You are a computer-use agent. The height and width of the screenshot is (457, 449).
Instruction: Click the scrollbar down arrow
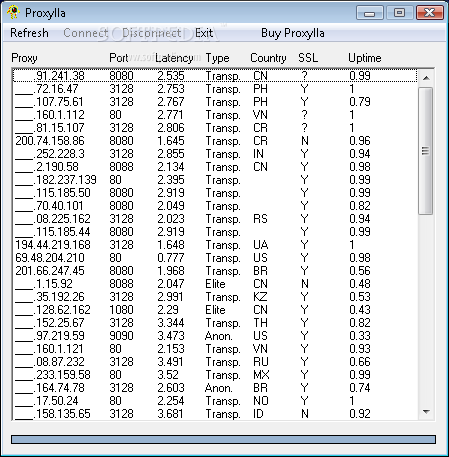[426, 412]
